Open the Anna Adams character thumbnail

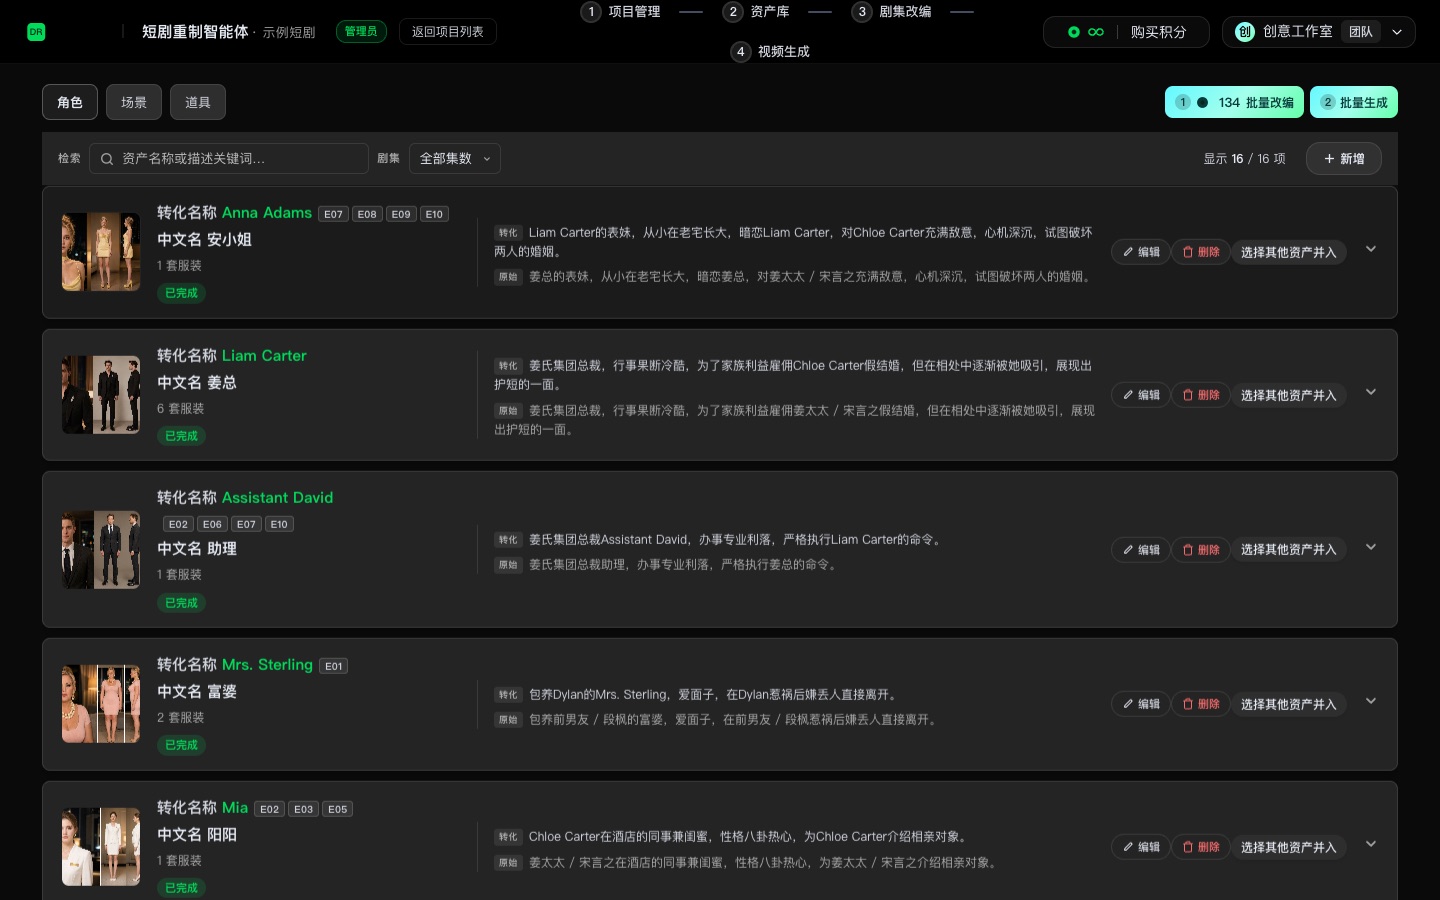pos(101,252)
